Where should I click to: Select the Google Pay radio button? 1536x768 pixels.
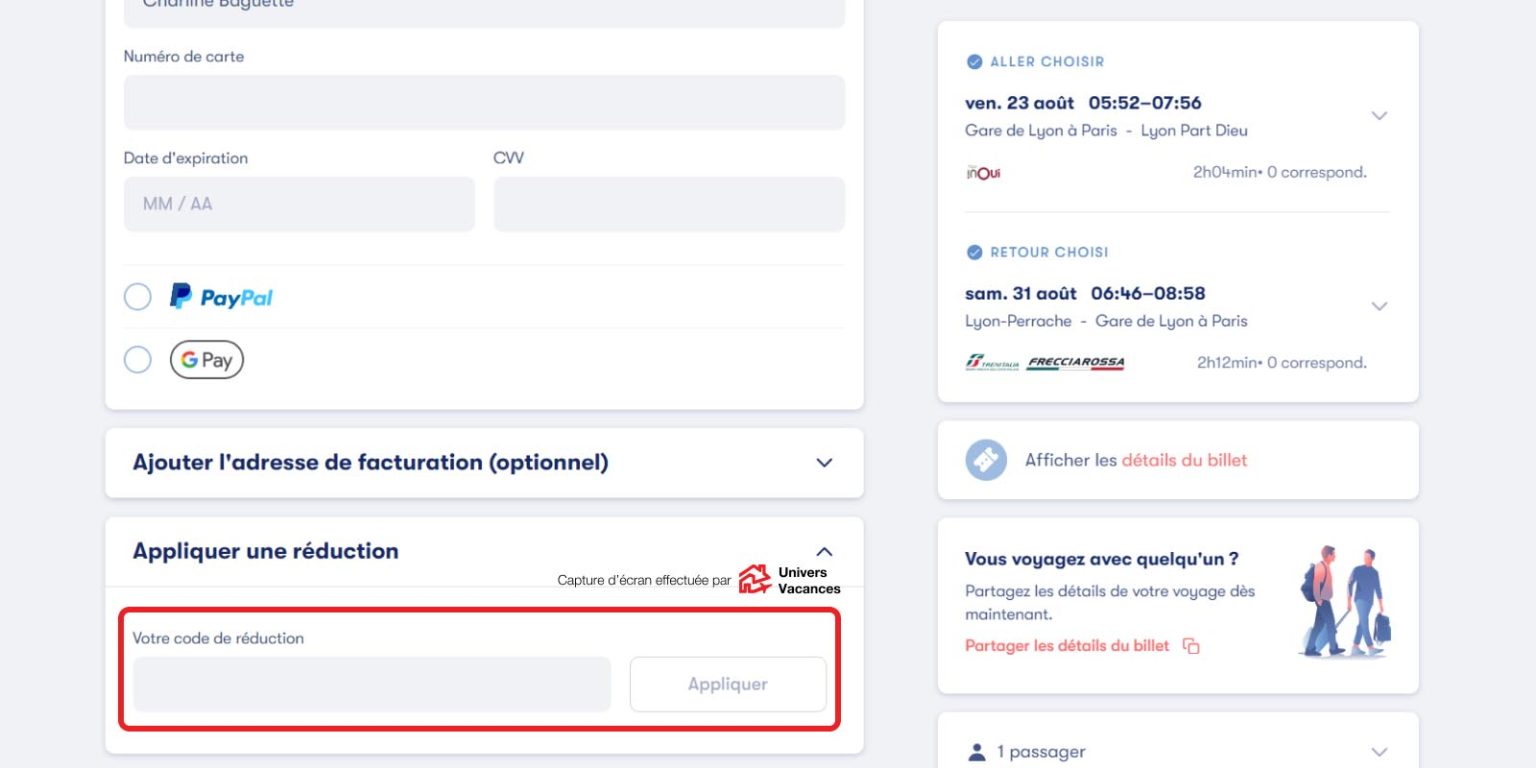click(x=137, y=360)
